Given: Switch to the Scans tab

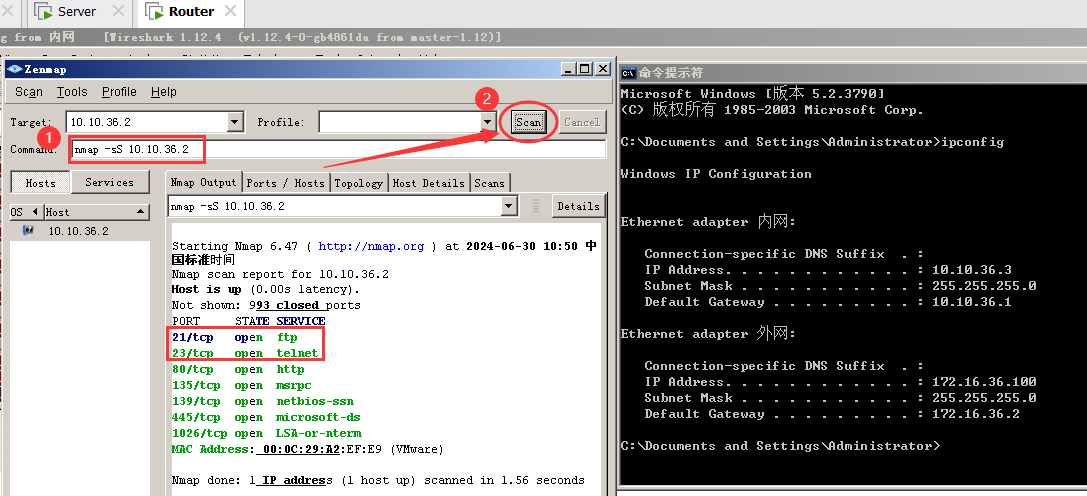Looking at the screenshot, I should tap(489, 183).
